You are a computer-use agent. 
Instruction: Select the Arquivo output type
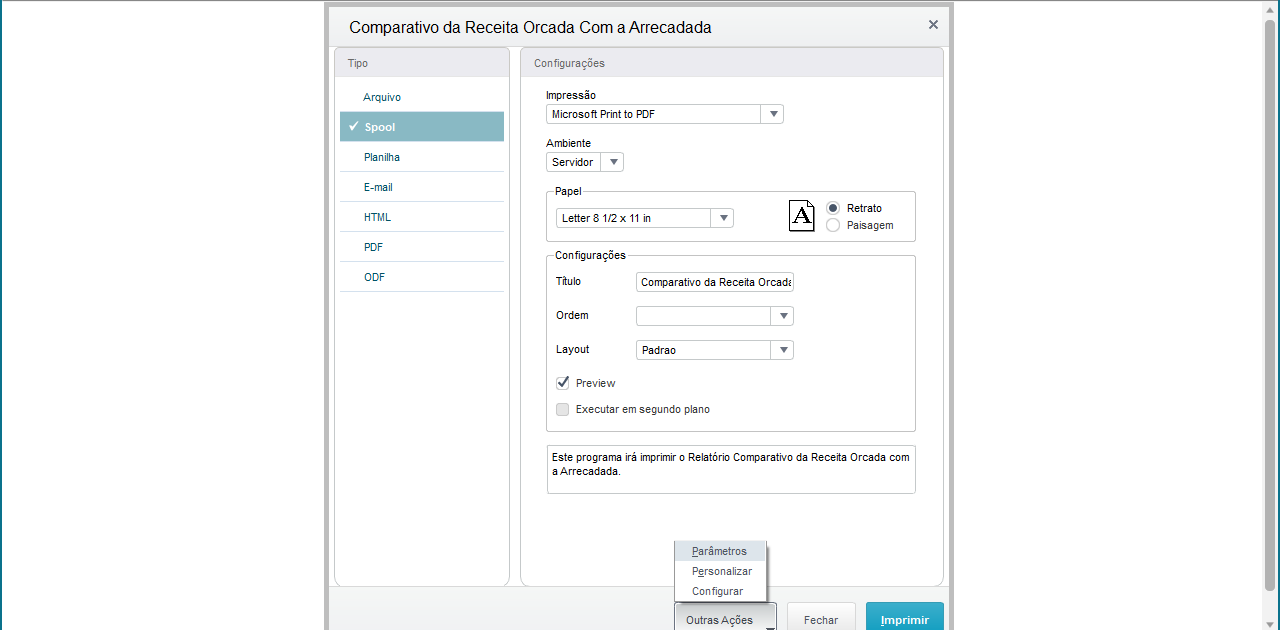click(x=382, y=97)
